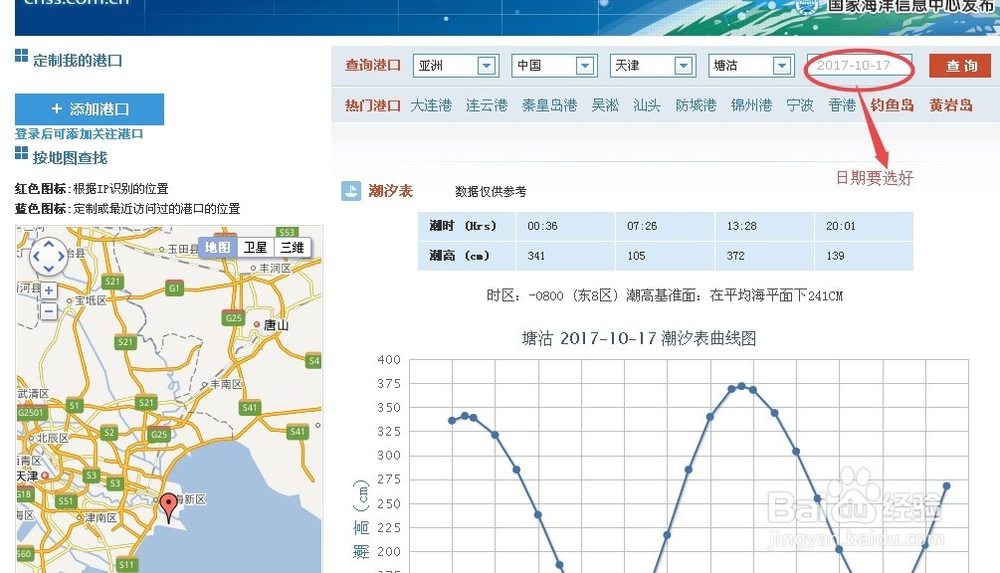The width and height of the screenshot is (1000, 573).
Task: Click the 潮汐表 section title
Action: (390, 191)
